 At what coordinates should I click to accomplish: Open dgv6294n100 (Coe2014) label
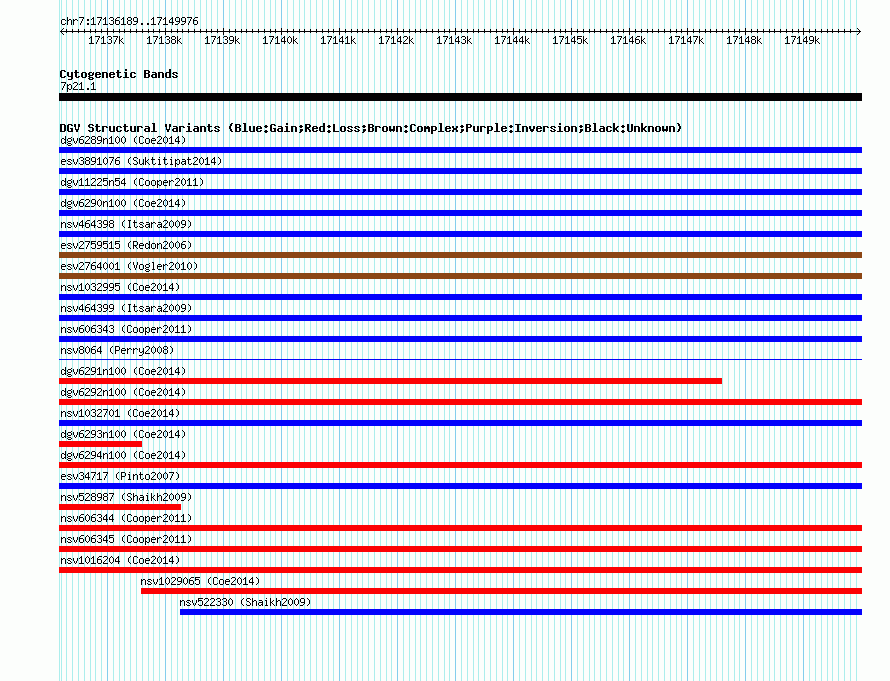pyautogui.click(x=123, y=455)
